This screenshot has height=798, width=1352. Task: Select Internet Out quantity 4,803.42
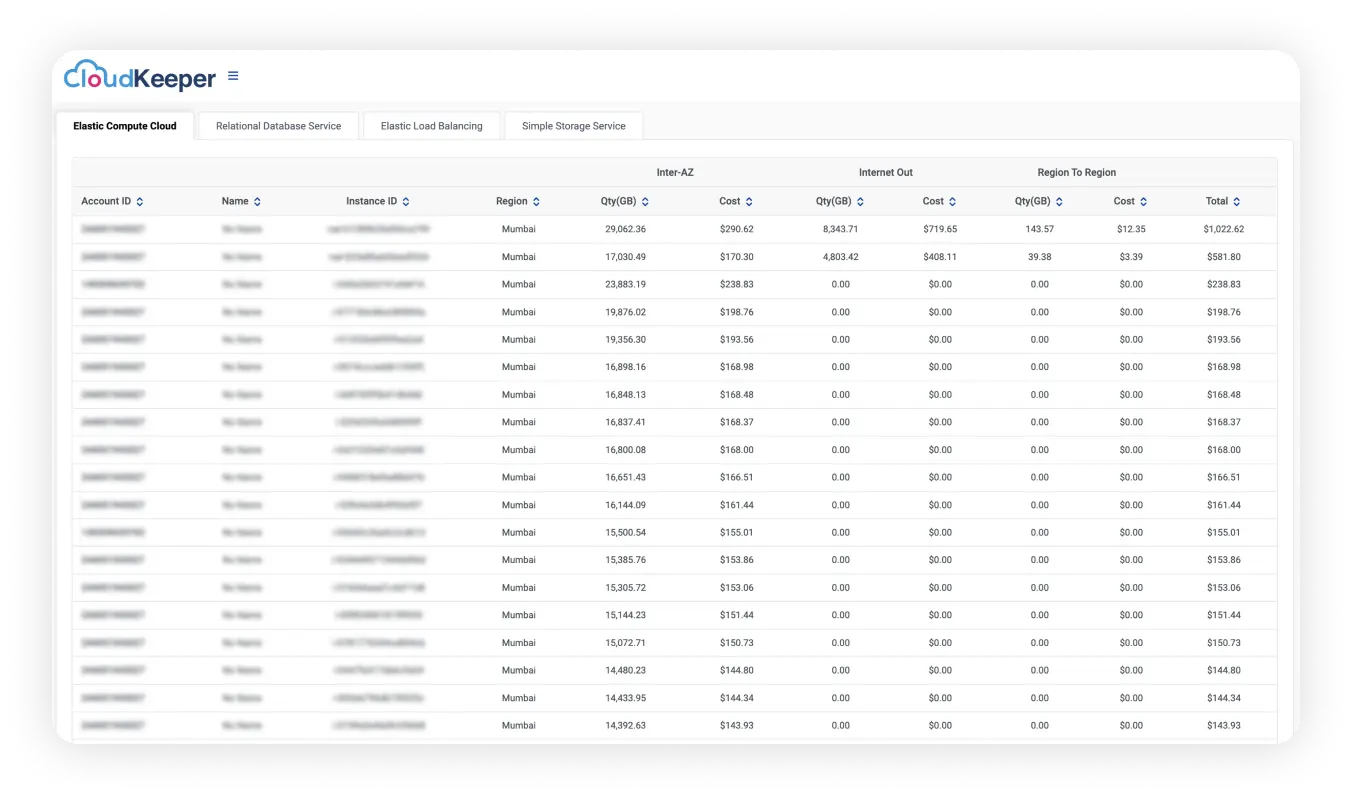841,257
